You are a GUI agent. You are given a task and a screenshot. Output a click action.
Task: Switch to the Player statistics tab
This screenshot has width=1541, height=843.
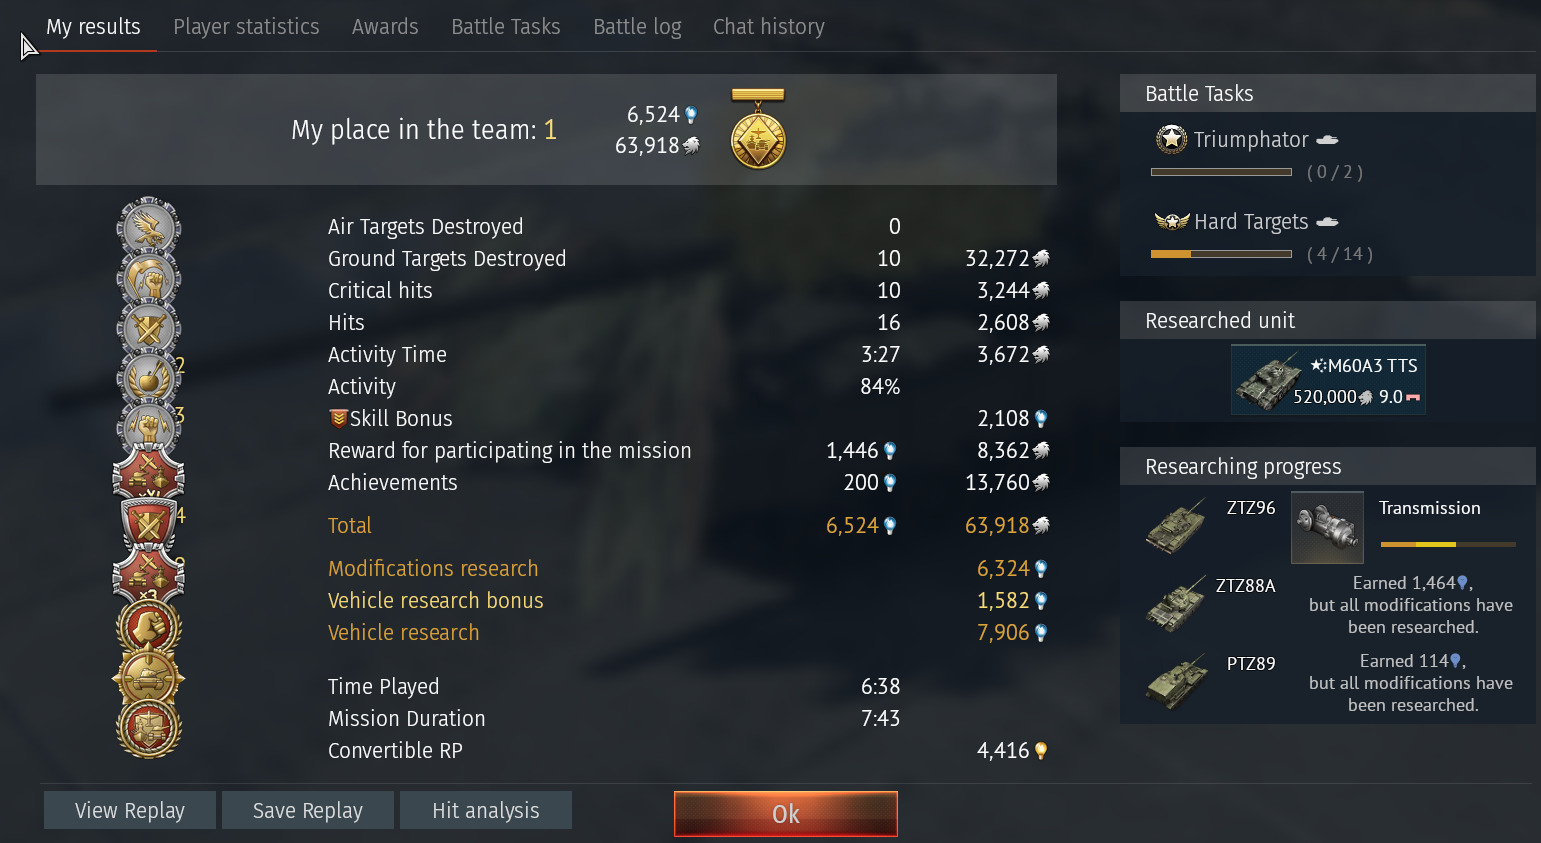[246, 27]
